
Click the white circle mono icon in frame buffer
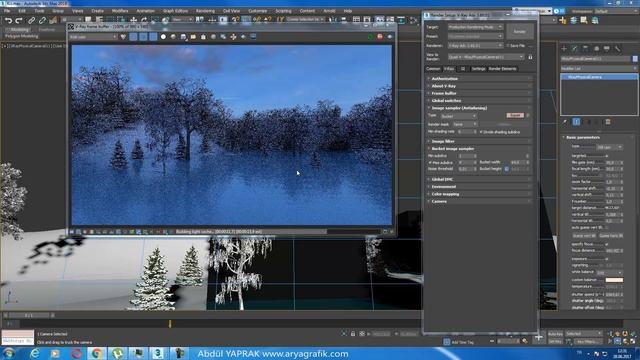tap(163, 37)
